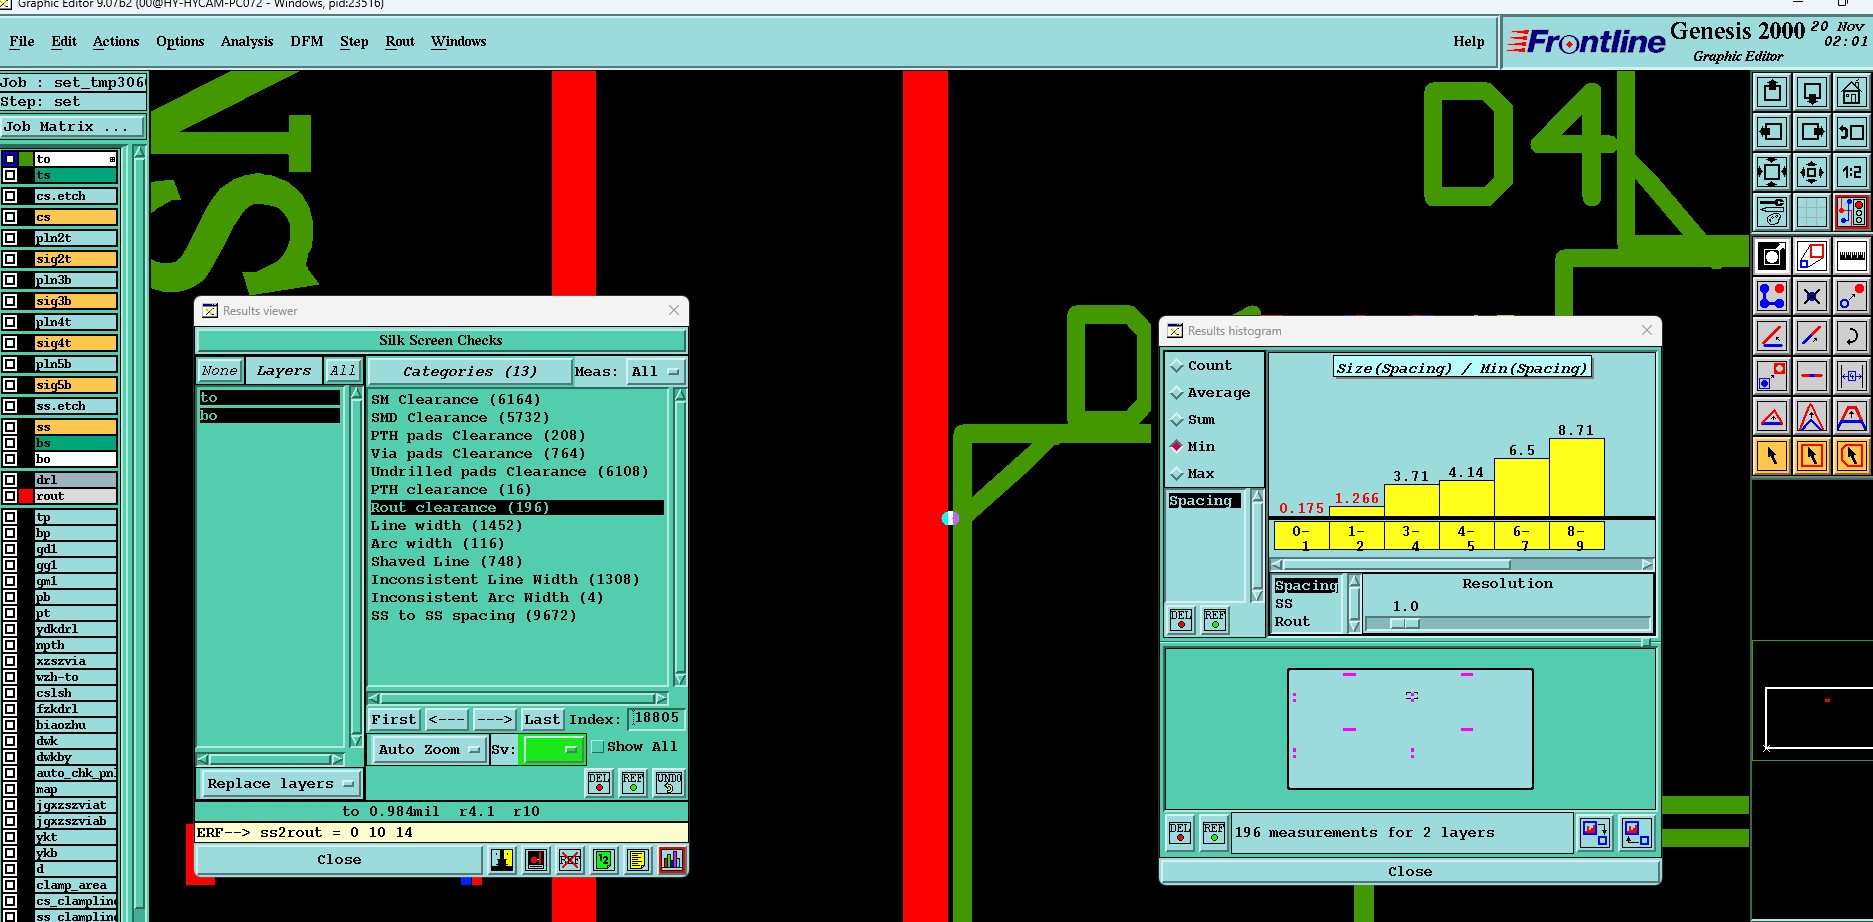Click the Layers header button in Results viewer
1873x922 pixels.
tap(284, 370)
